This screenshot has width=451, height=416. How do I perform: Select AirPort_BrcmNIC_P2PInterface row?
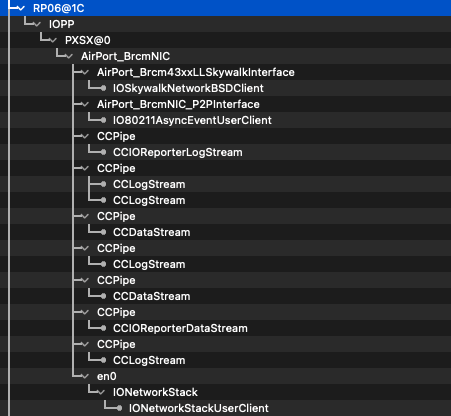click(225, 104)
